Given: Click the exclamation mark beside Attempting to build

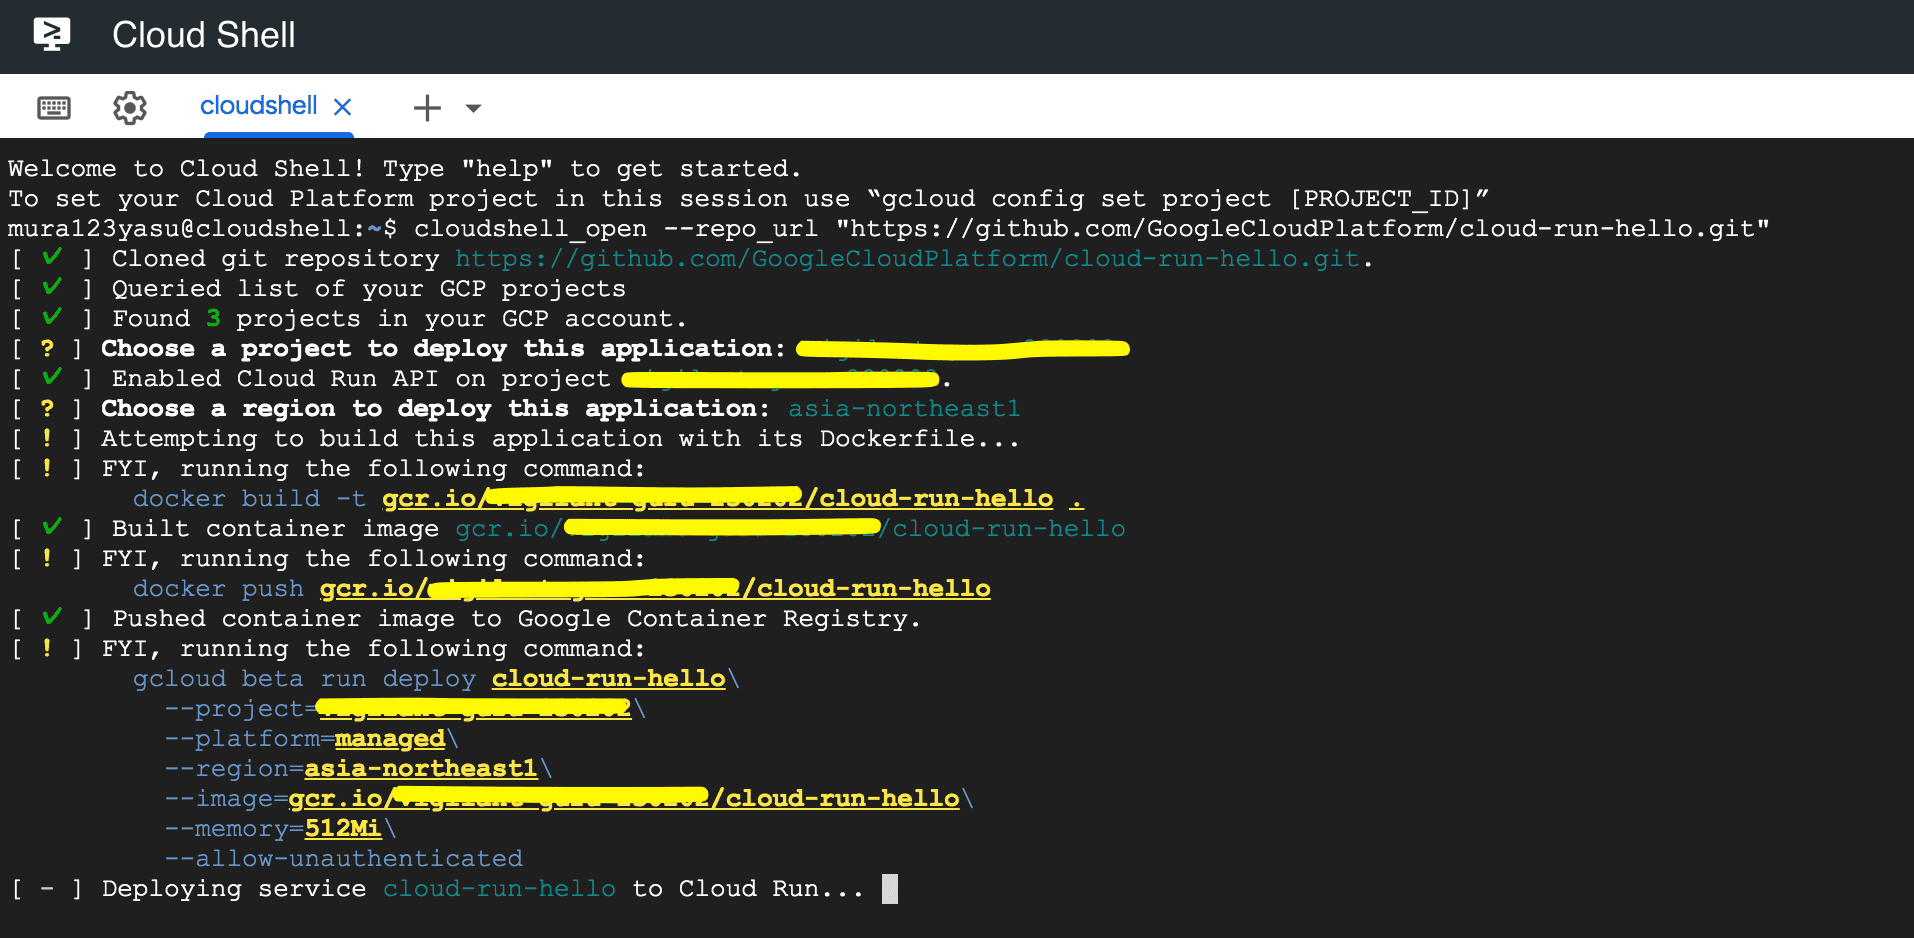Looking at the screenshot, I should (x=47, y=438).
